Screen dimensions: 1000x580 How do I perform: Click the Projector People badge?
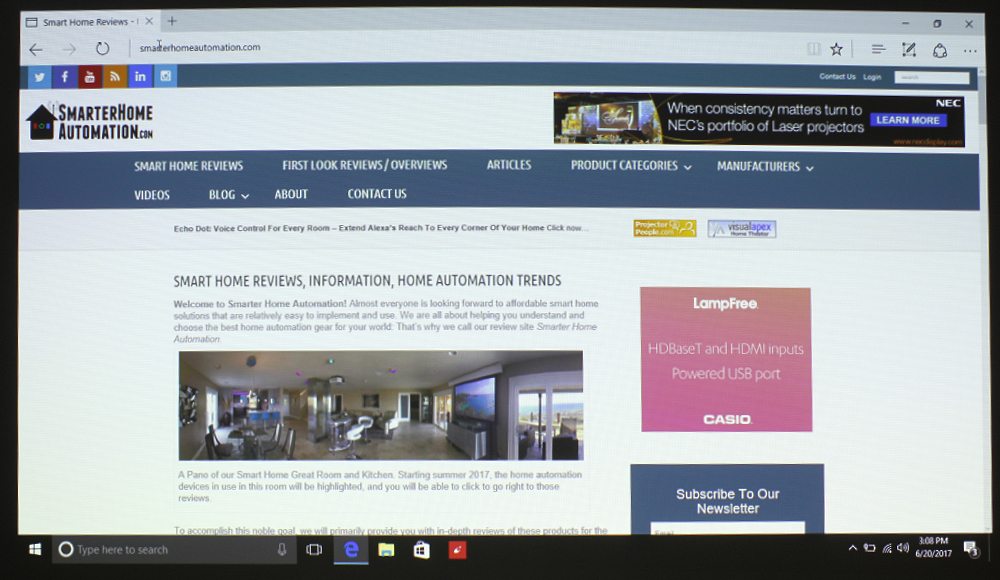coord(664,228)
